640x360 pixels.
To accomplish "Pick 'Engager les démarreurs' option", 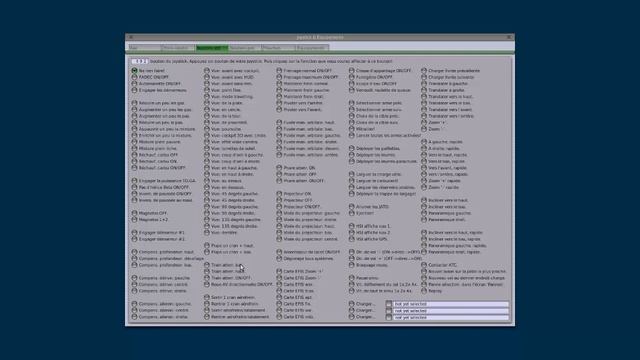I will (134, 90).
